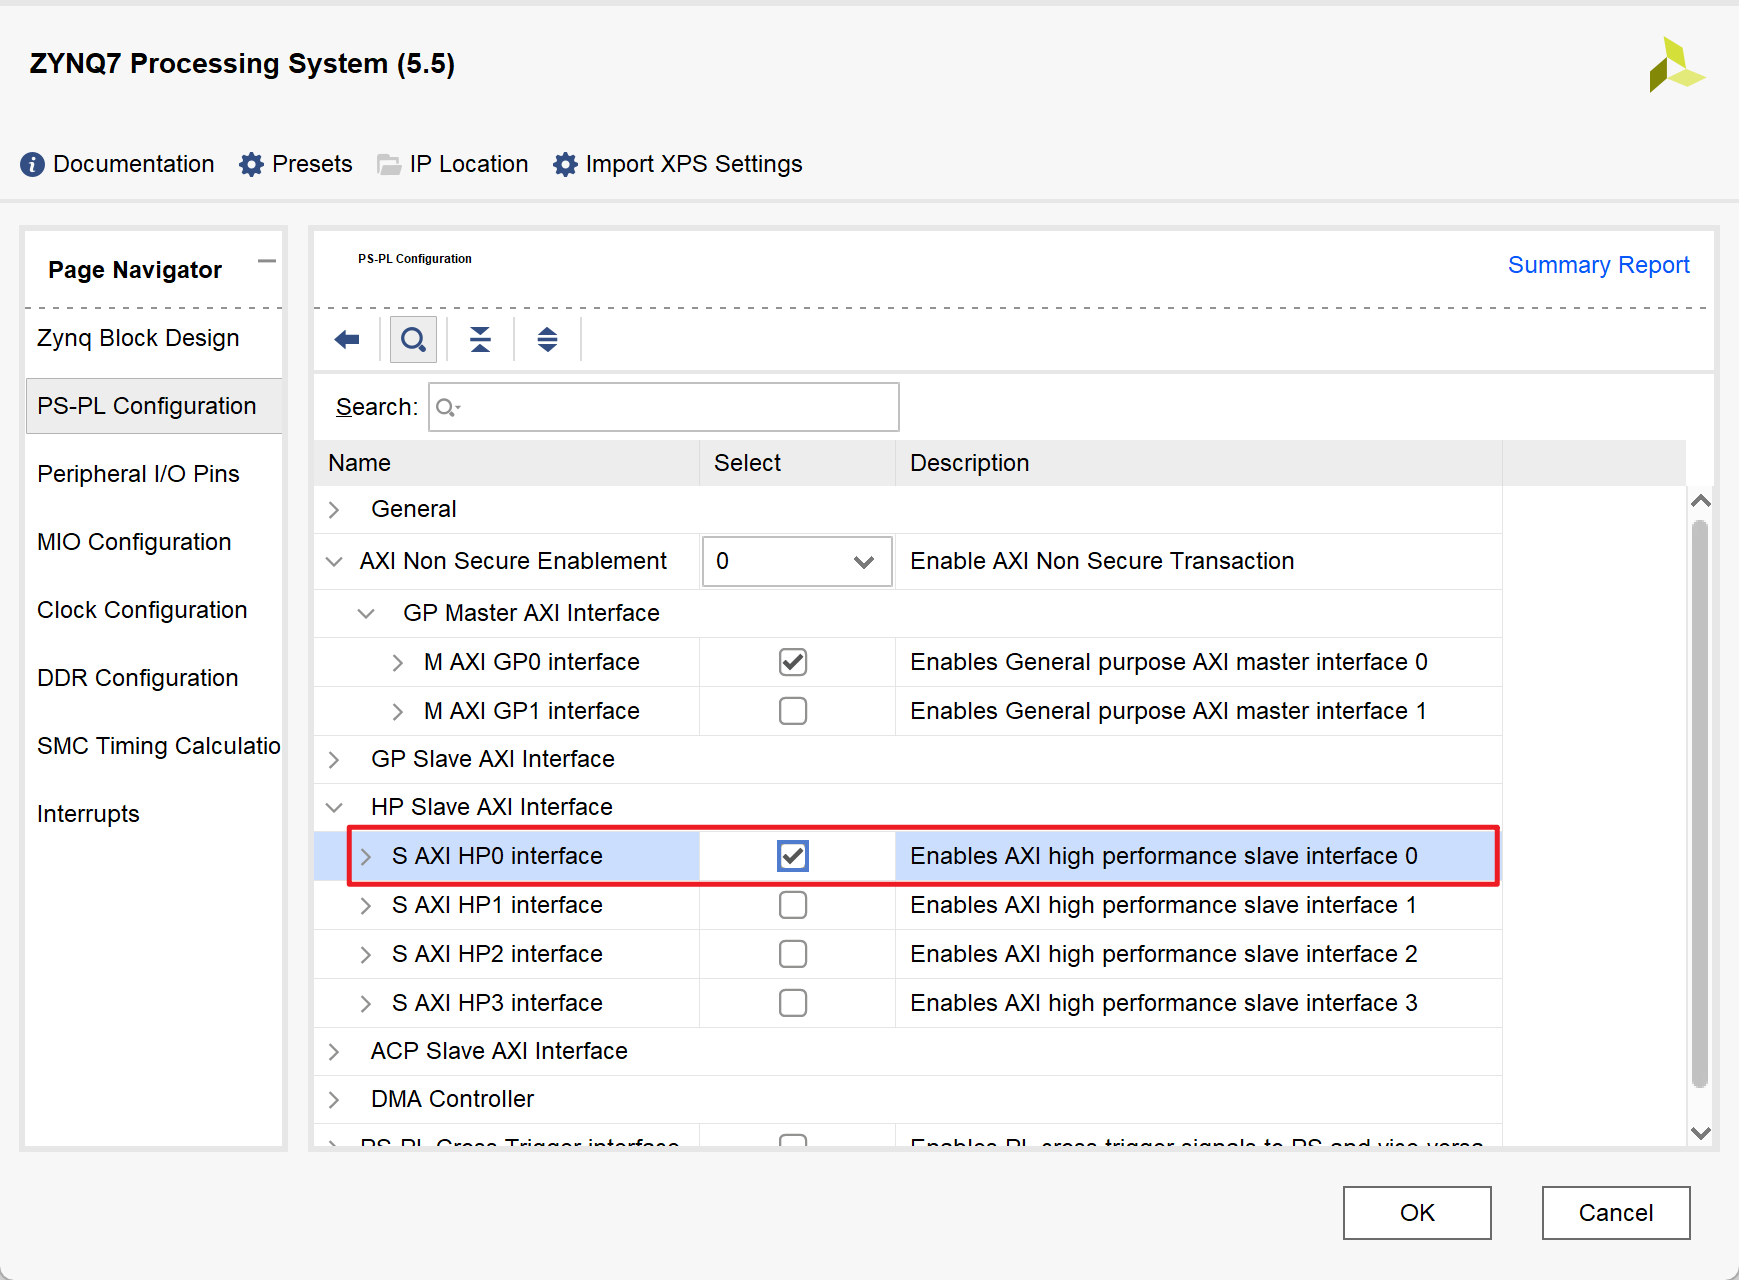Open the Interrupts page
This screenshot has height=1280, width=1739.
(88, 814)
